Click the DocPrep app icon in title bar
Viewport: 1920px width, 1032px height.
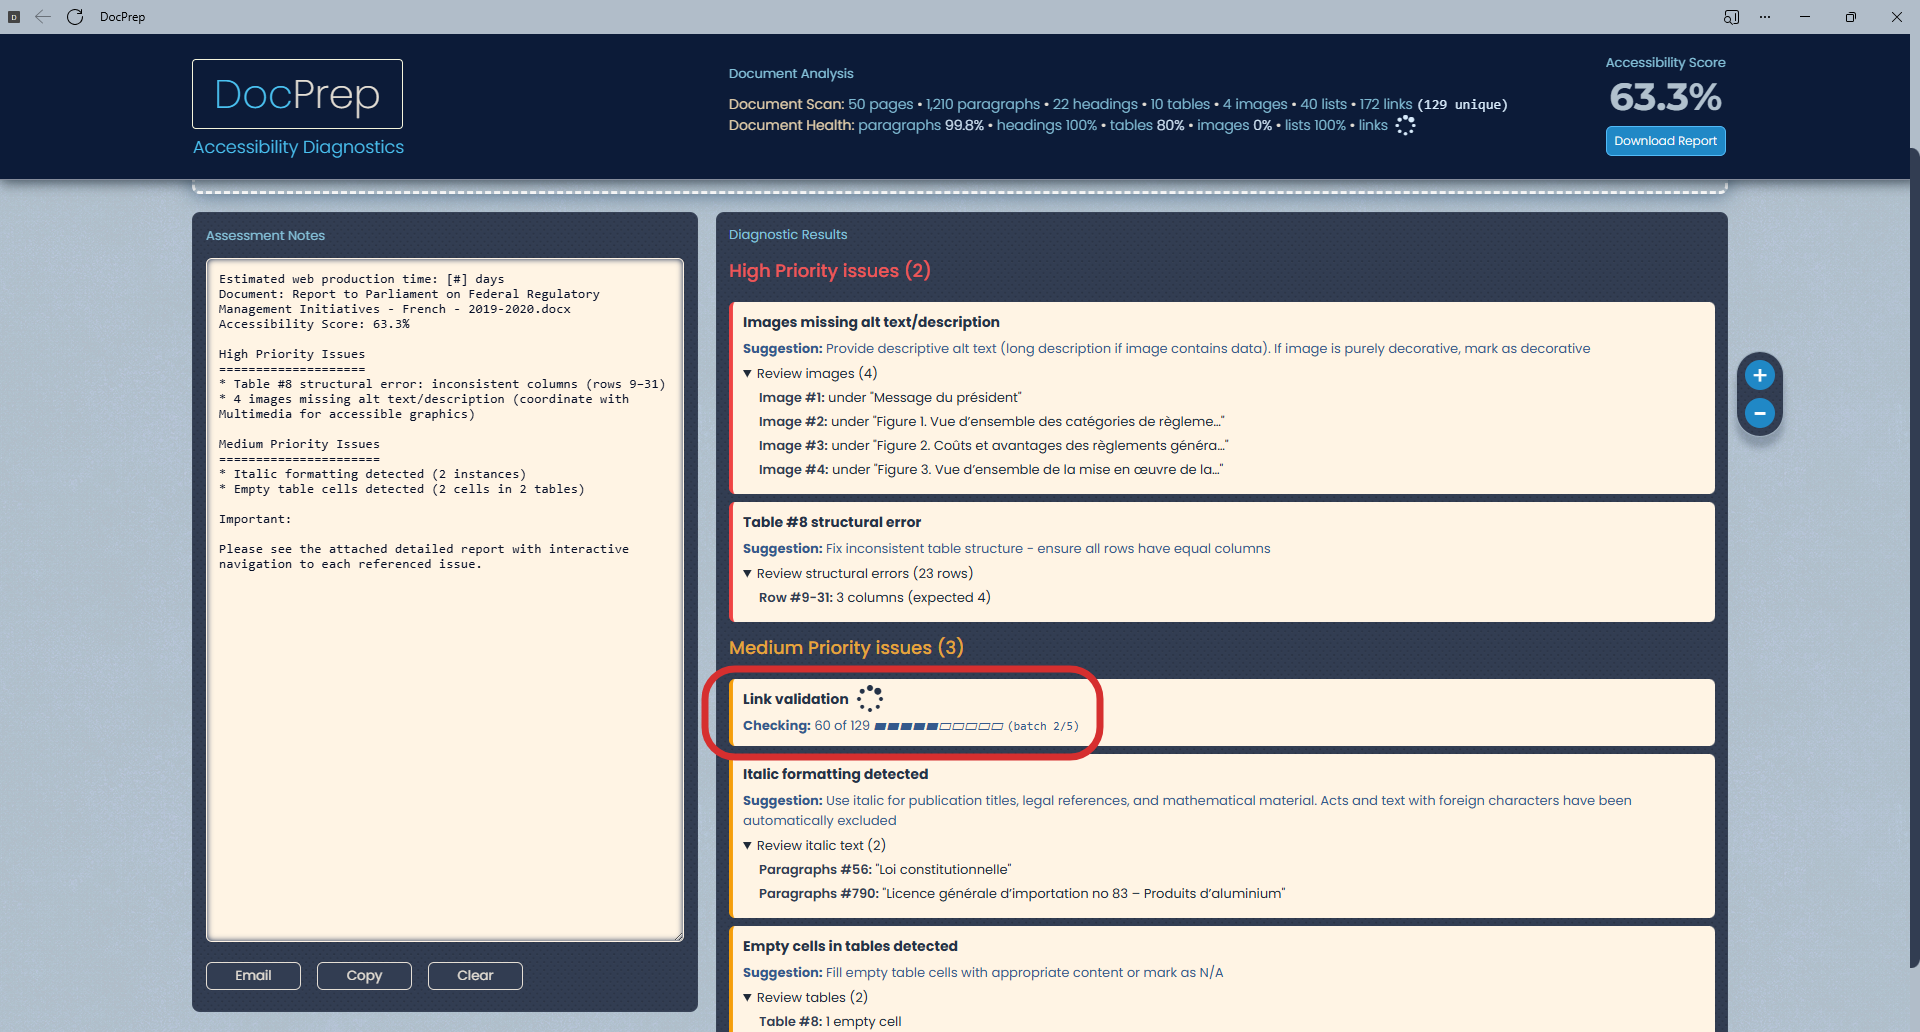pyautogui.click(x=14, y=17)
